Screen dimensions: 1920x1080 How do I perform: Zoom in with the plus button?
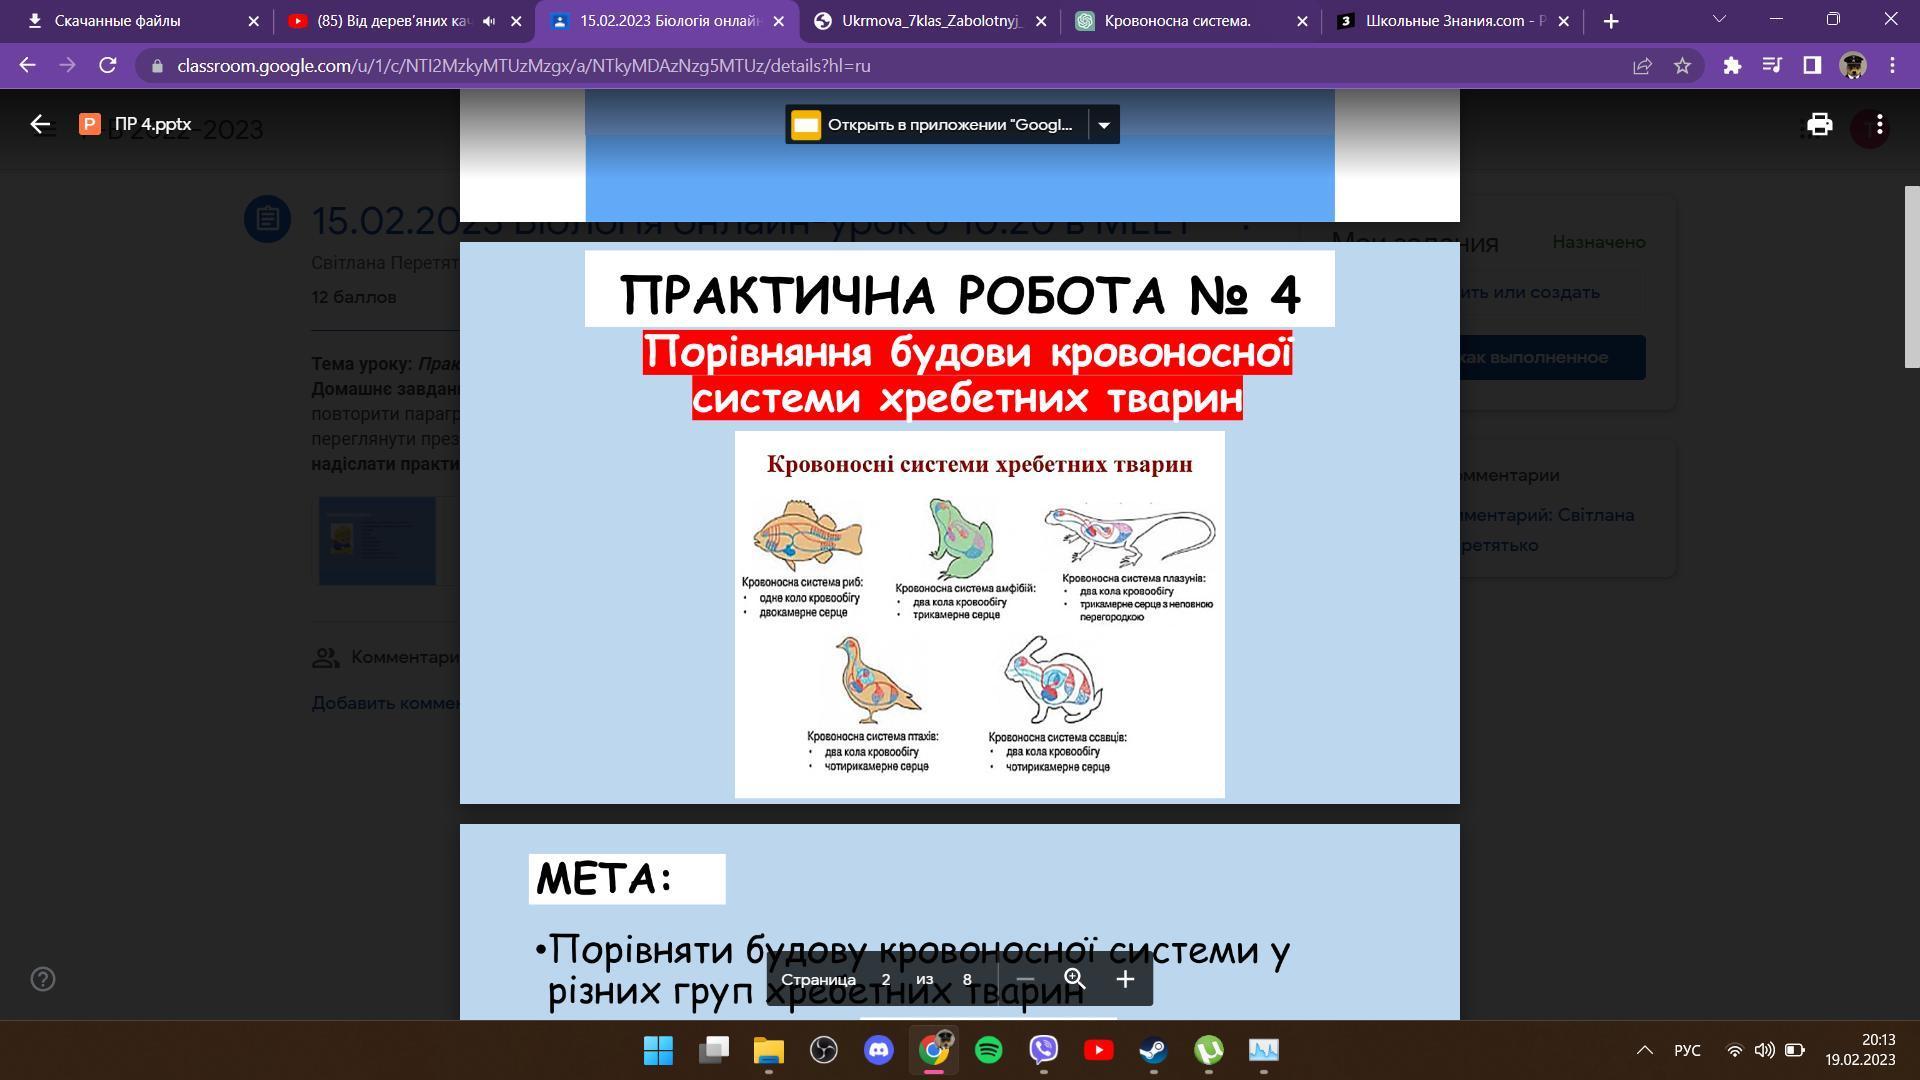(1125, 979)
